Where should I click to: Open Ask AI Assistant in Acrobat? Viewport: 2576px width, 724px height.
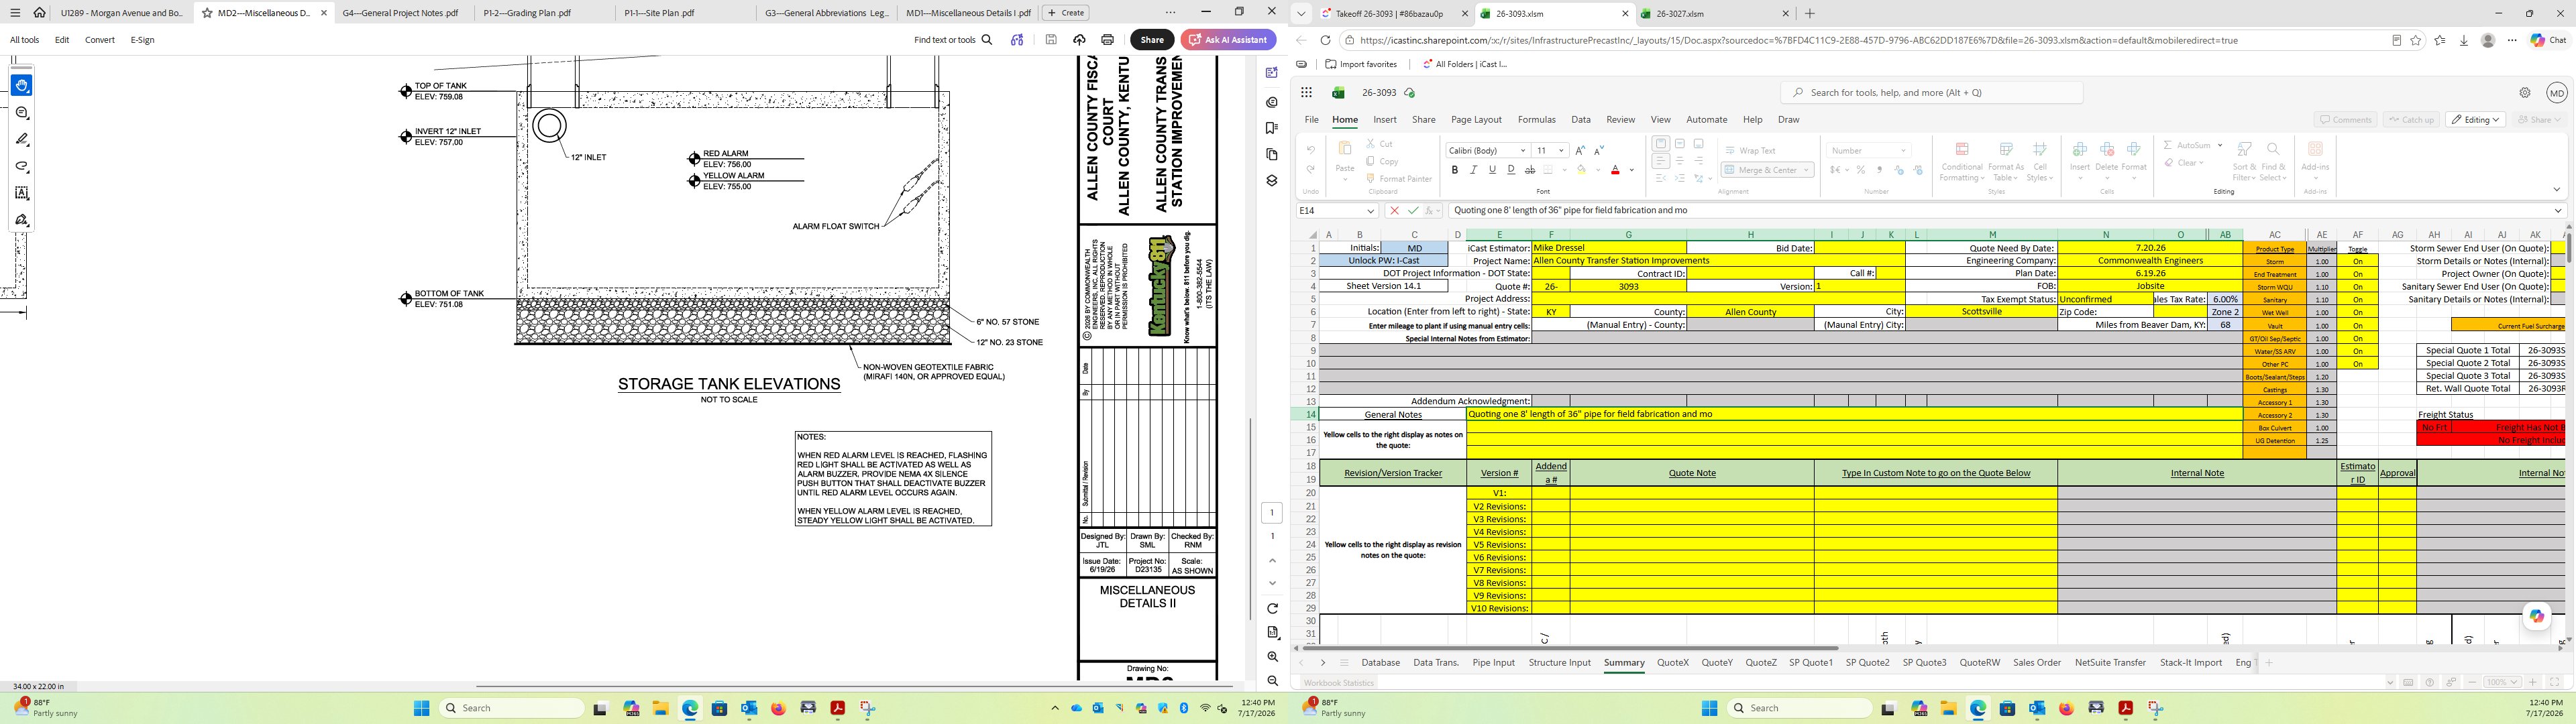1228,40
